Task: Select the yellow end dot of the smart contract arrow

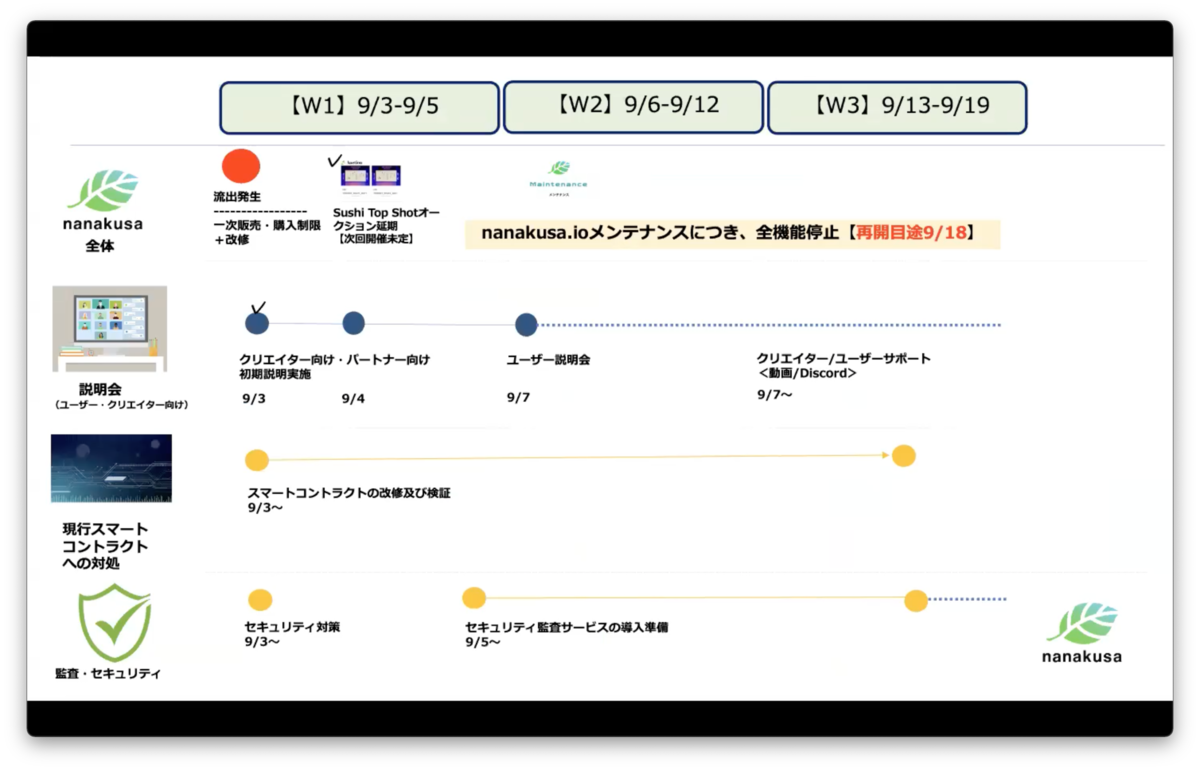Action: (904, 456)
